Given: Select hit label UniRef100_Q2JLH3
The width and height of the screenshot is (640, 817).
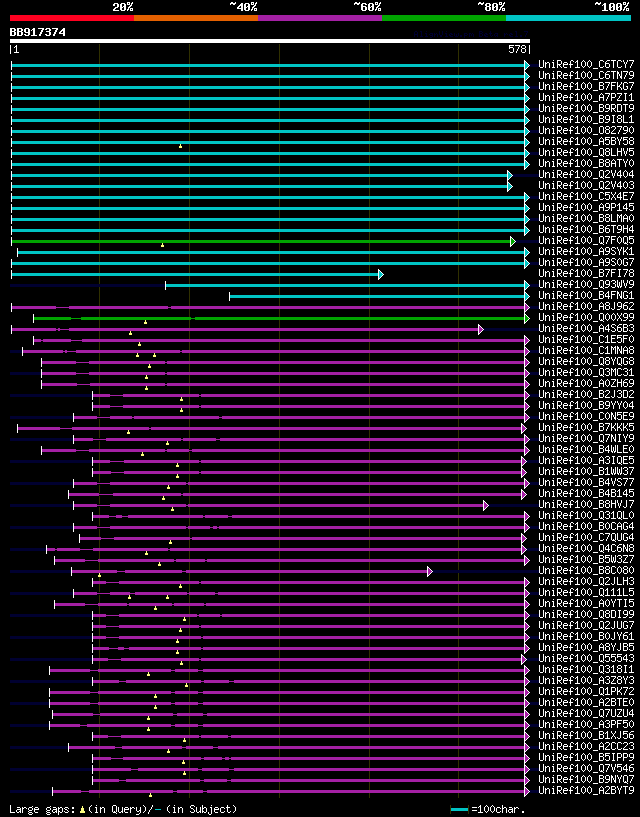Looking at the screenshot, I should pos(586,581).
